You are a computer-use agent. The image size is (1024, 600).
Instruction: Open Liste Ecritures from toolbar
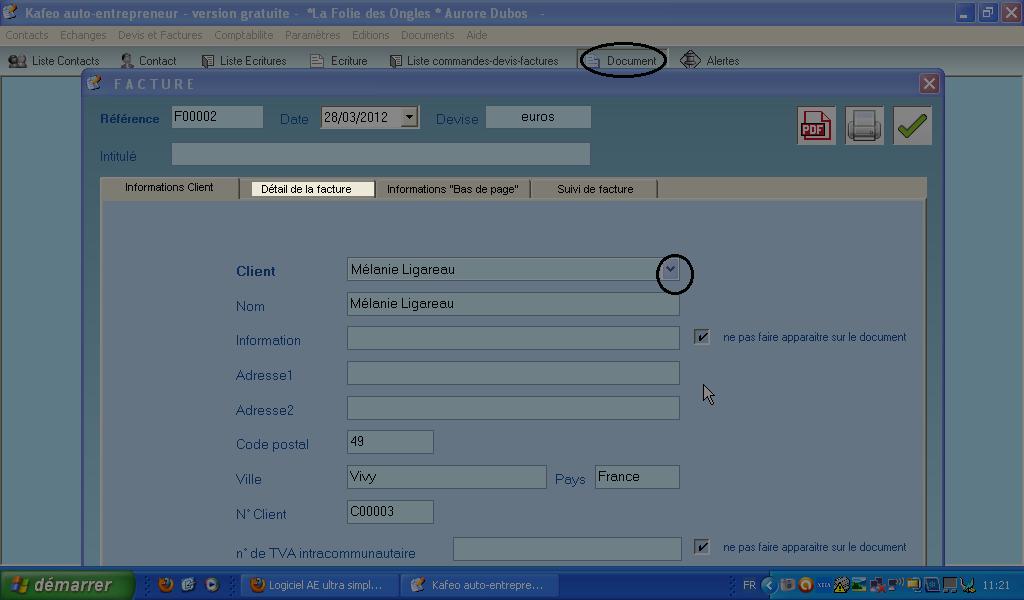[x=244, y=61]
